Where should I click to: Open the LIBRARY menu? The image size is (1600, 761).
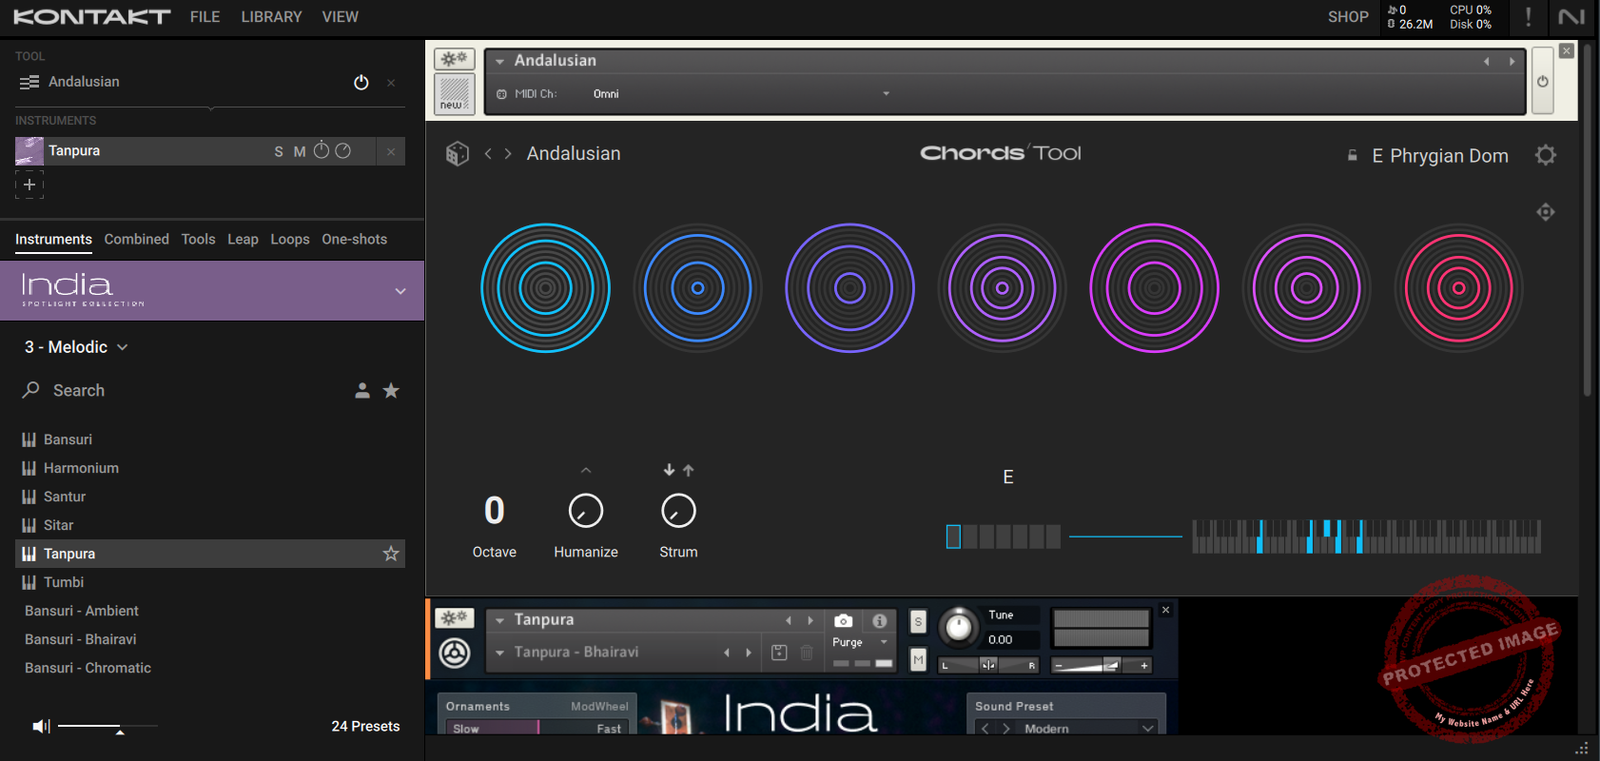pos(271,17)
